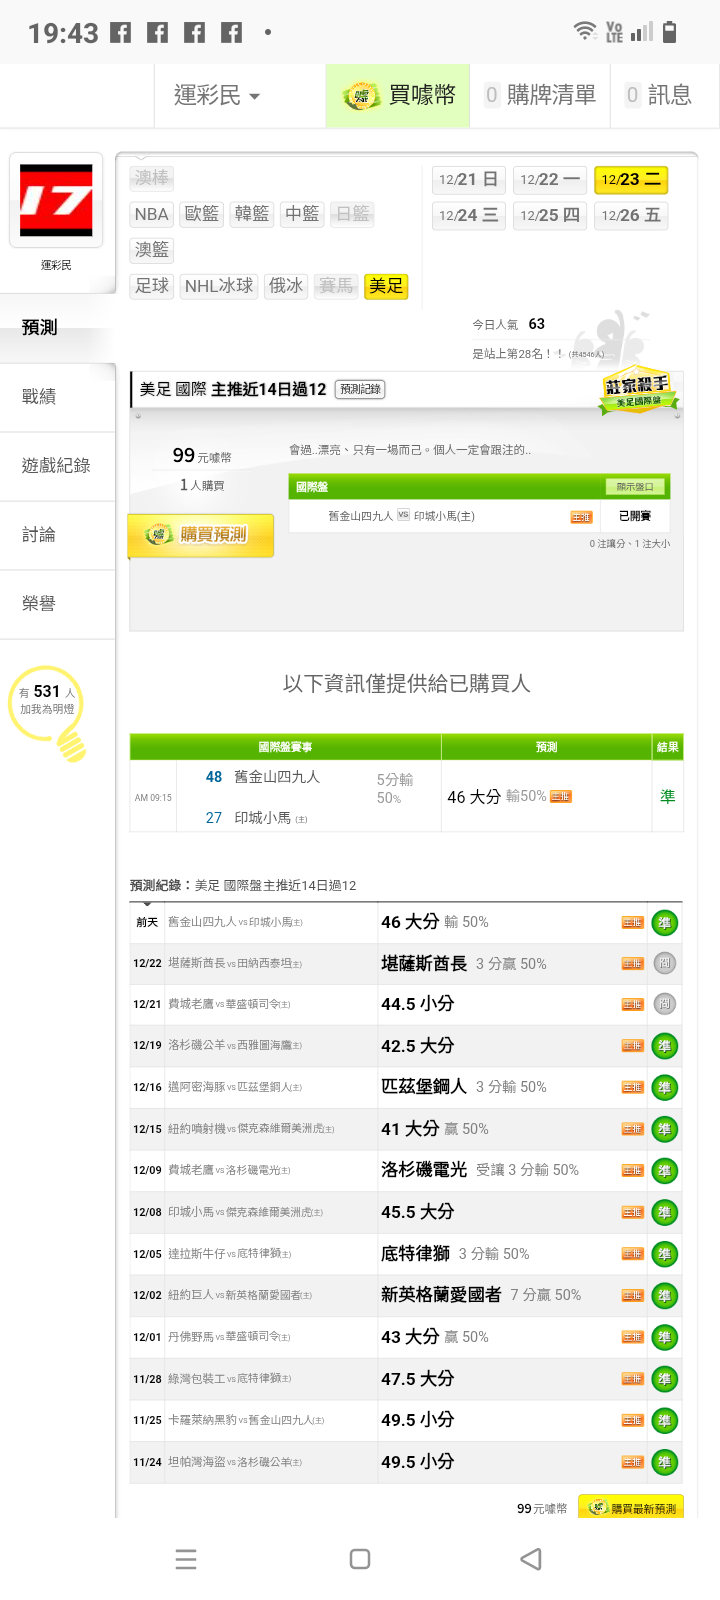Click the 購買最新預測 button at bottom
720x1600 pixels.
coord(631,1508)
